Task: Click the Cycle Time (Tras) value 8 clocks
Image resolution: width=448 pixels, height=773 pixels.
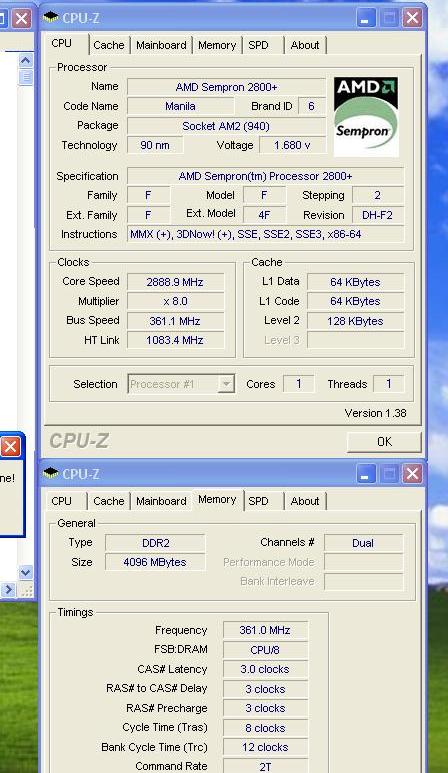Action: click(x=265, y=728)
